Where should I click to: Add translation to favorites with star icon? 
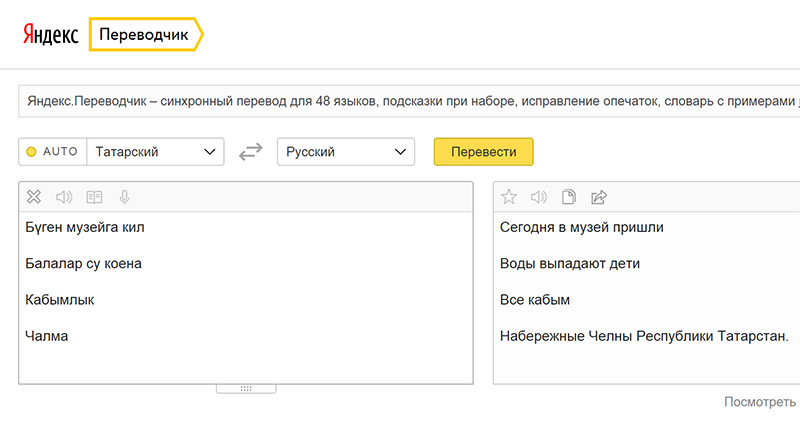point(509,196)
